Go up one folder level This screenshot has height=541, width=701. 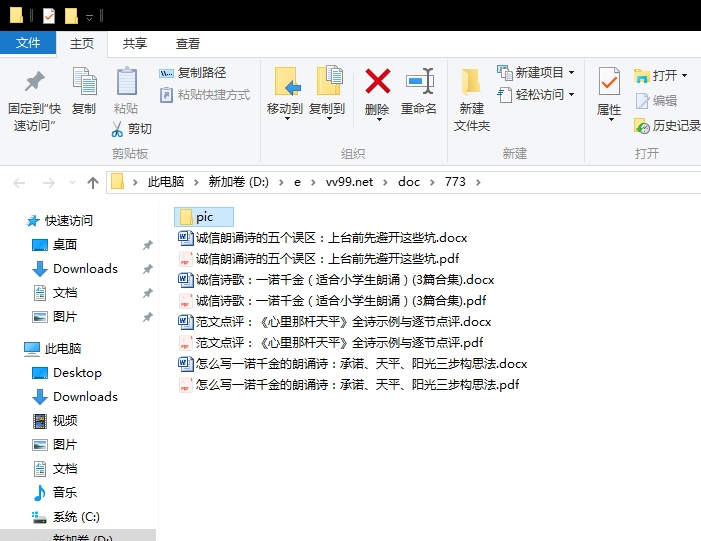[93, 182]
